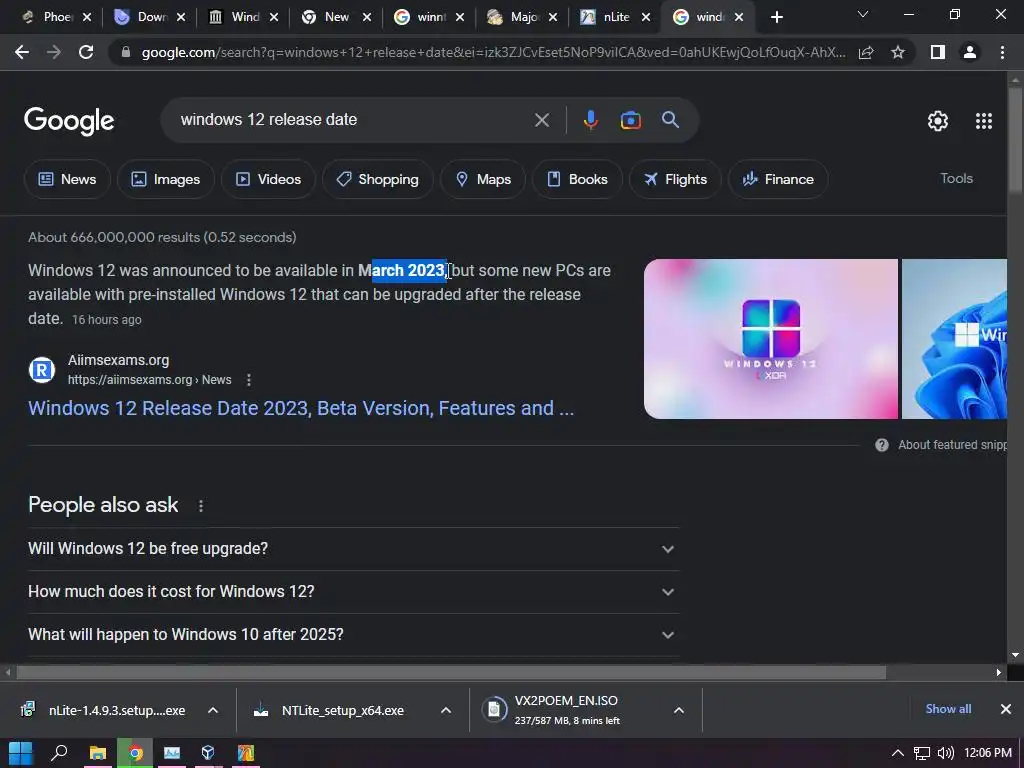This screenshot has height=768, width=1024.
Task: Click the address bar URL
Action: (x=493, y=52)
